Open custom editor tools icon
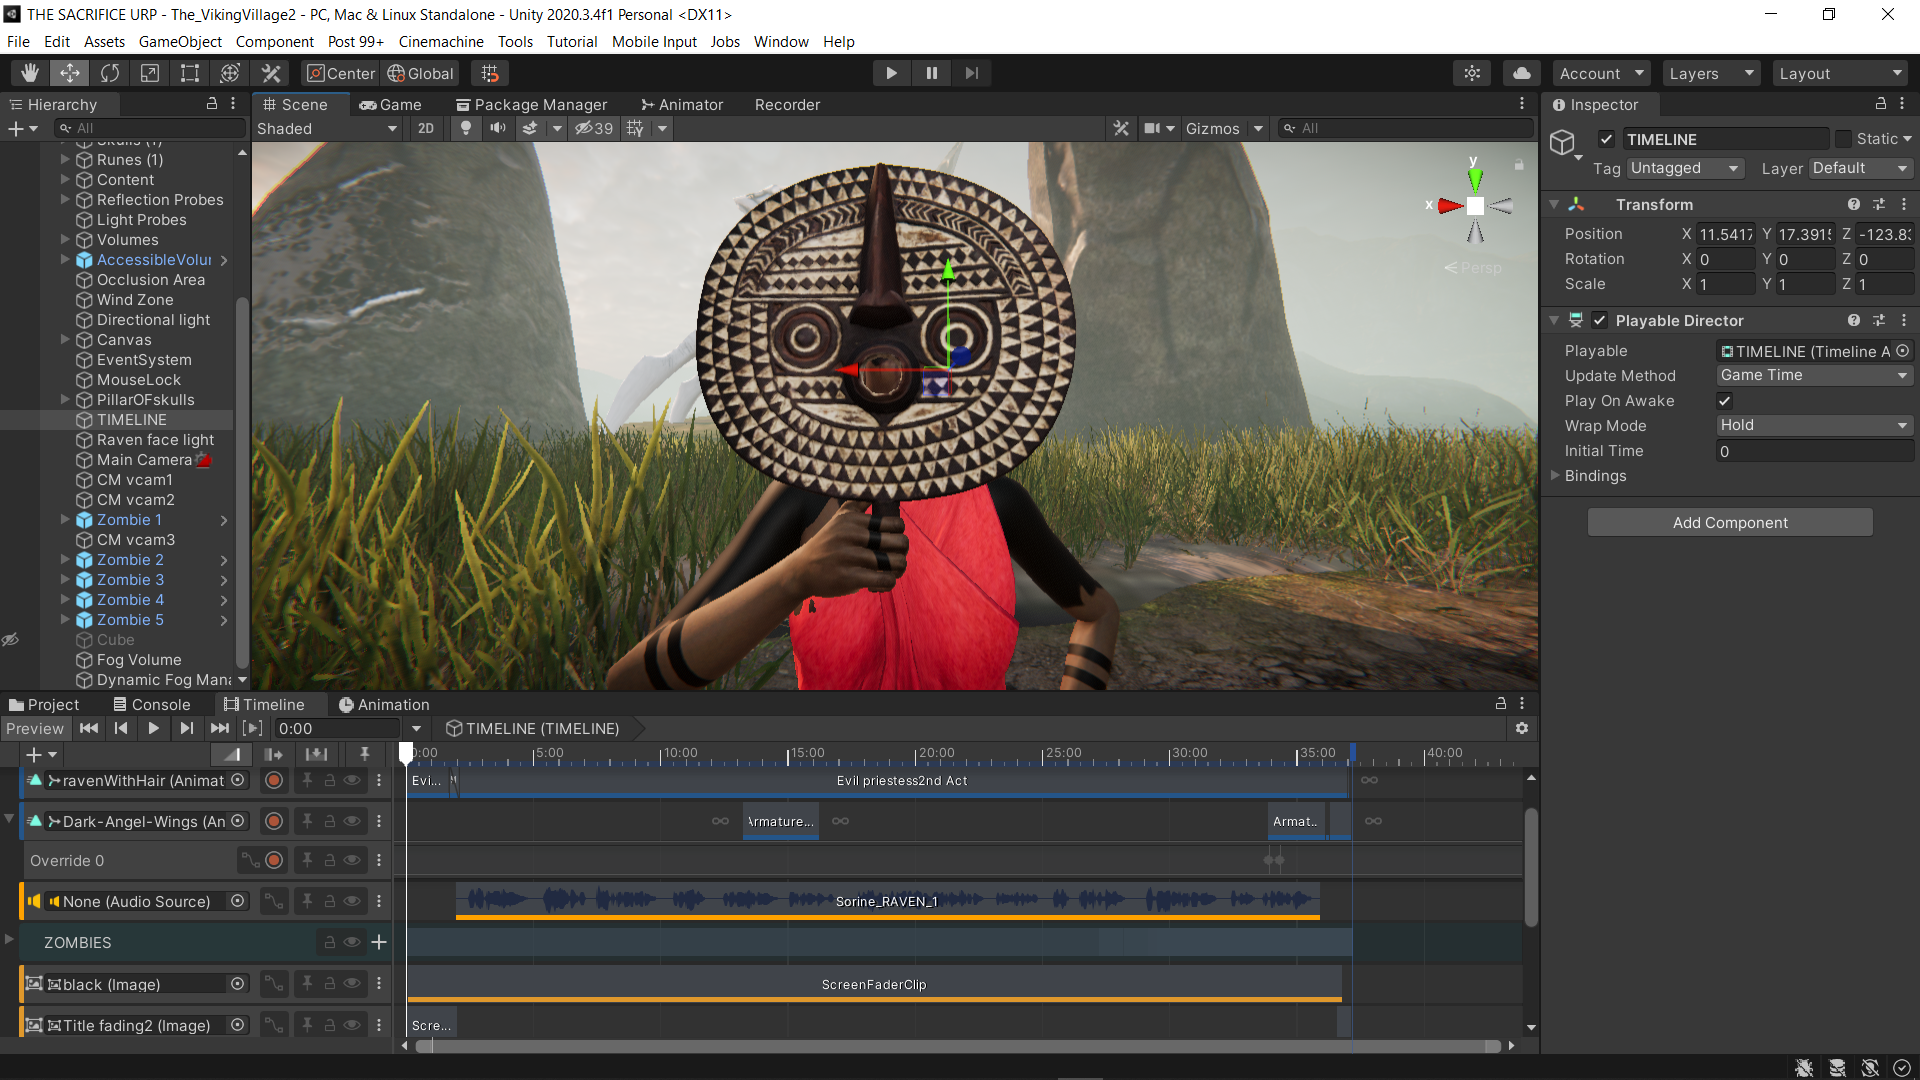1920x1080 pixels. point(271,73)
